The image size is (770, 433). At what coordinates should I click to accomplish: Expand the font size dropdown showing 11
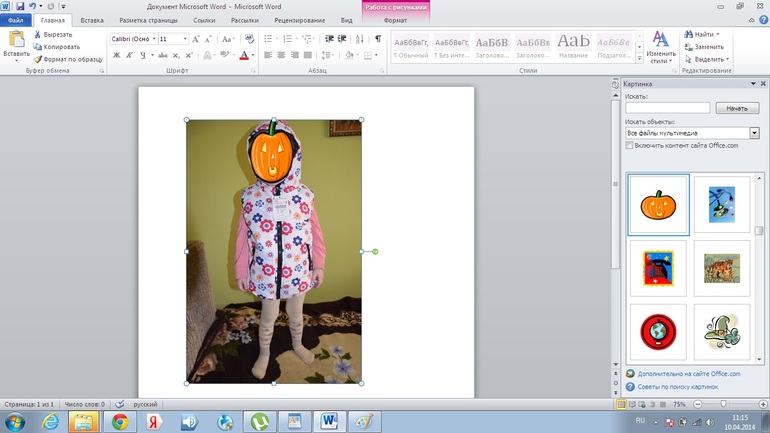point(184,39)
